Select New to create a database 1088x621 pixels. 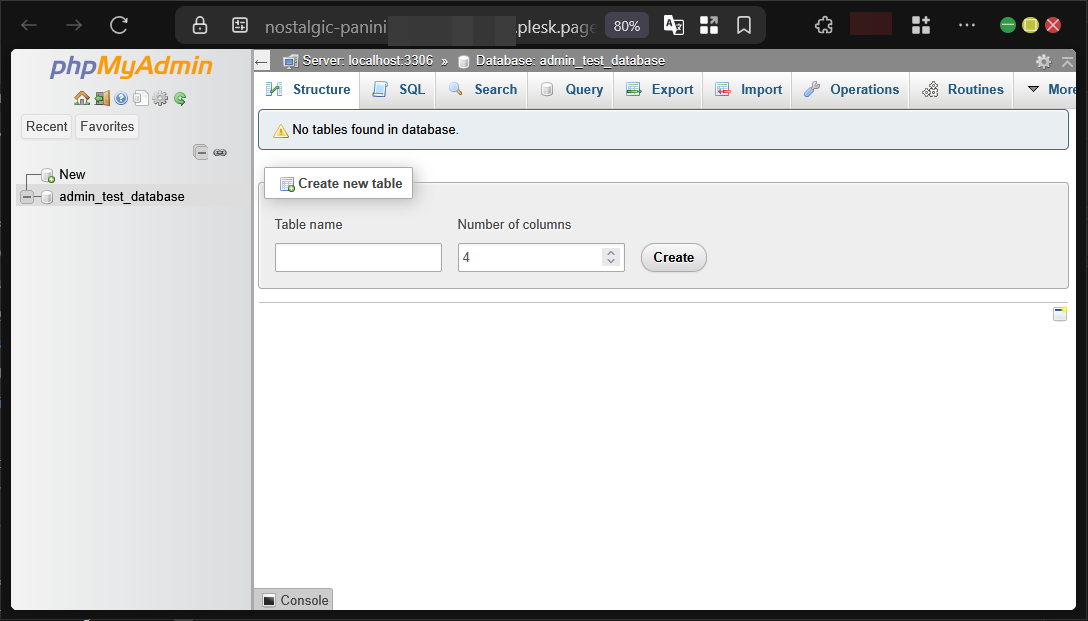70,174
